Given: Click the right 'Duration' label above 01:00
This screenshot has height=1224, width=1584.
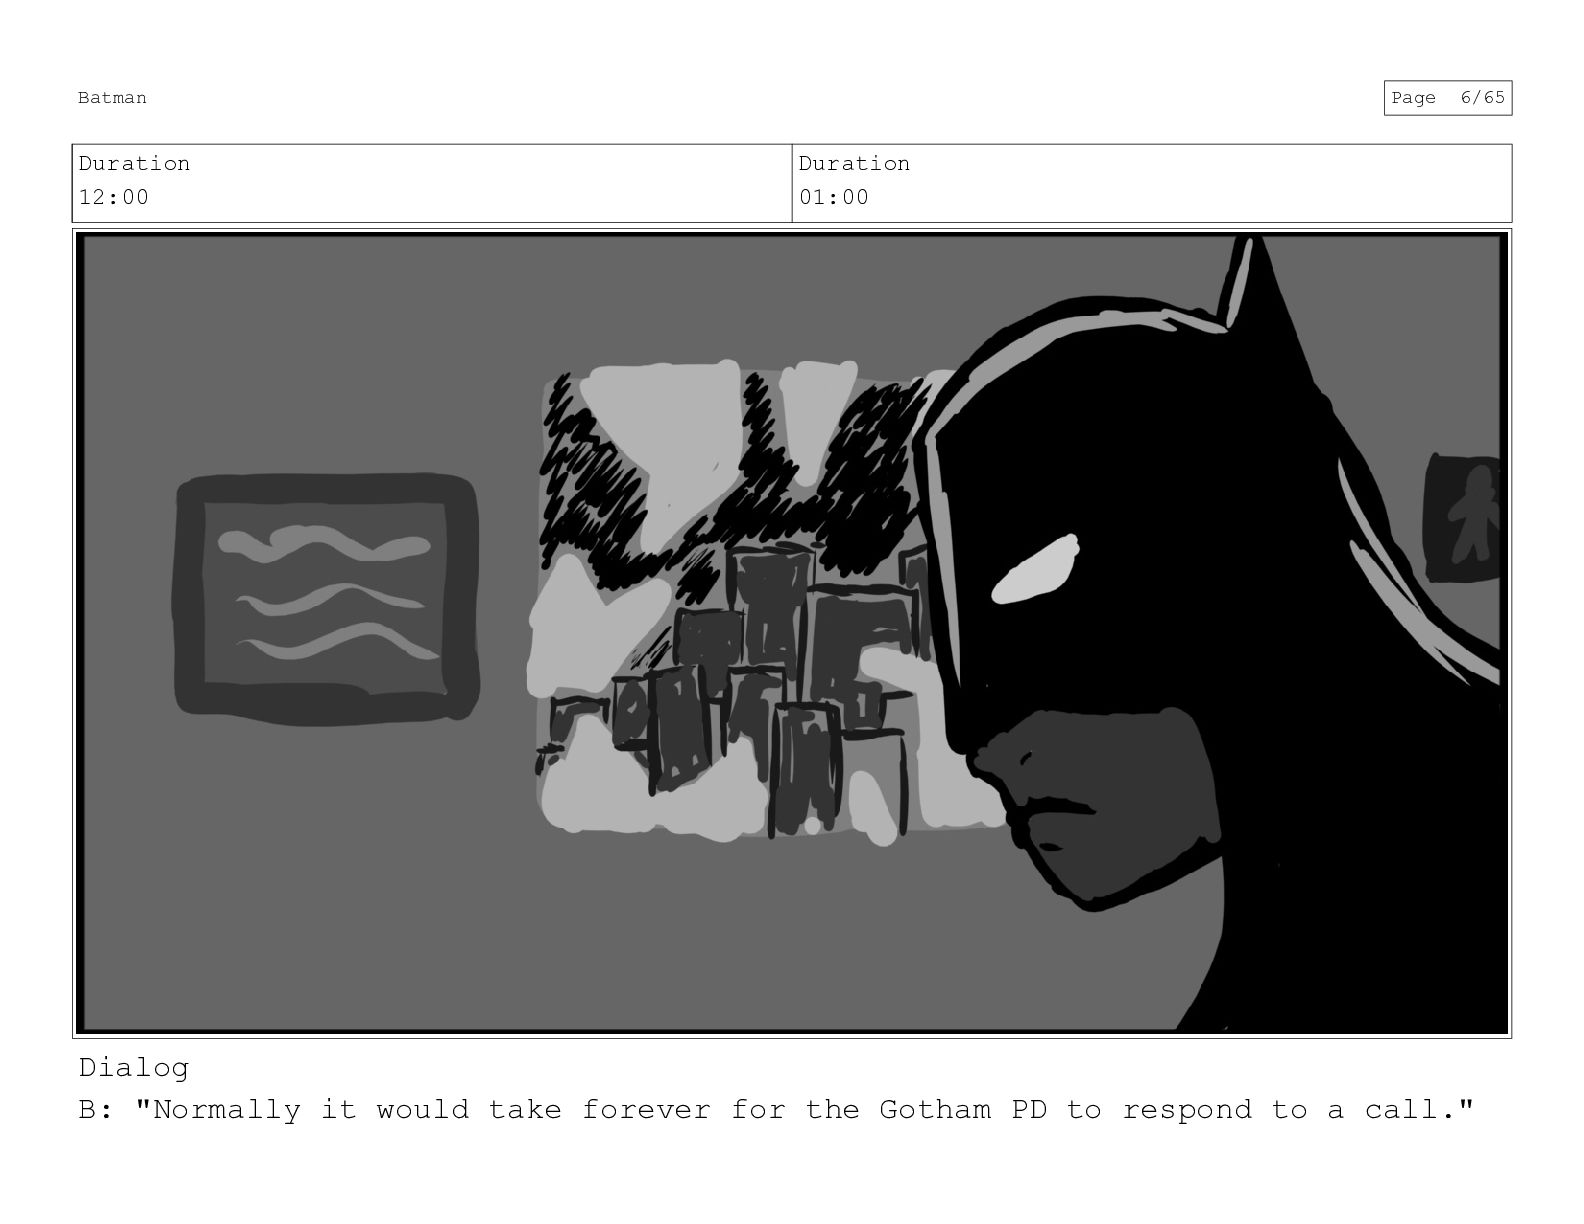Looking at the screenshot, I should [854, 163].
